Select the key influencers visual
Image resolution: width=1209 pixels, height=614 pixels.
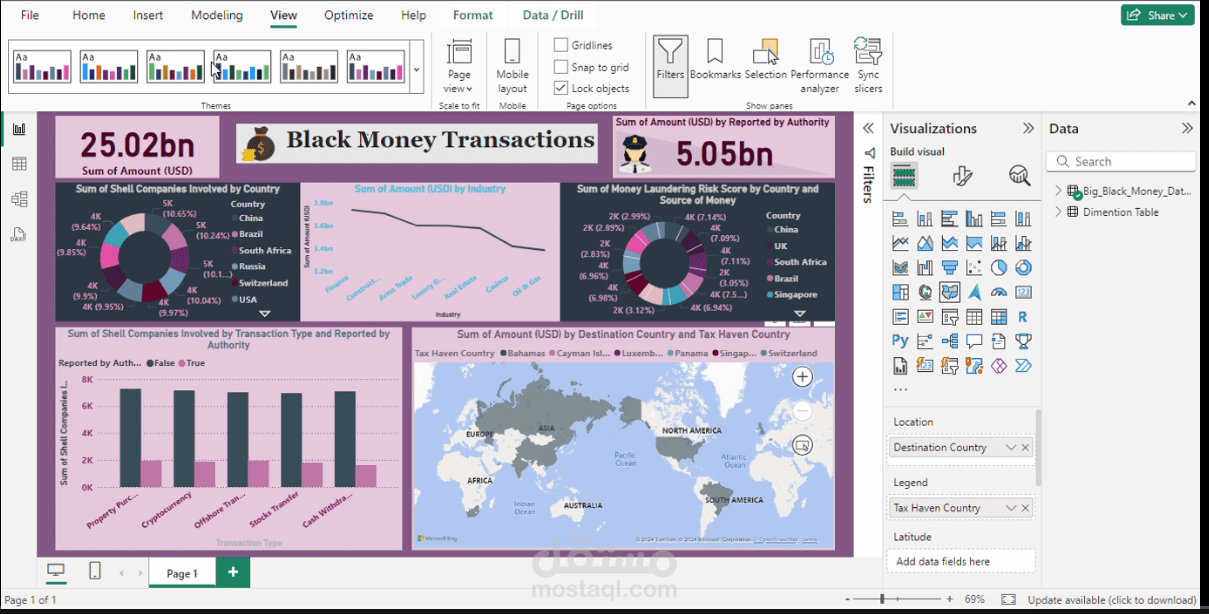click(x=925, y=341)
